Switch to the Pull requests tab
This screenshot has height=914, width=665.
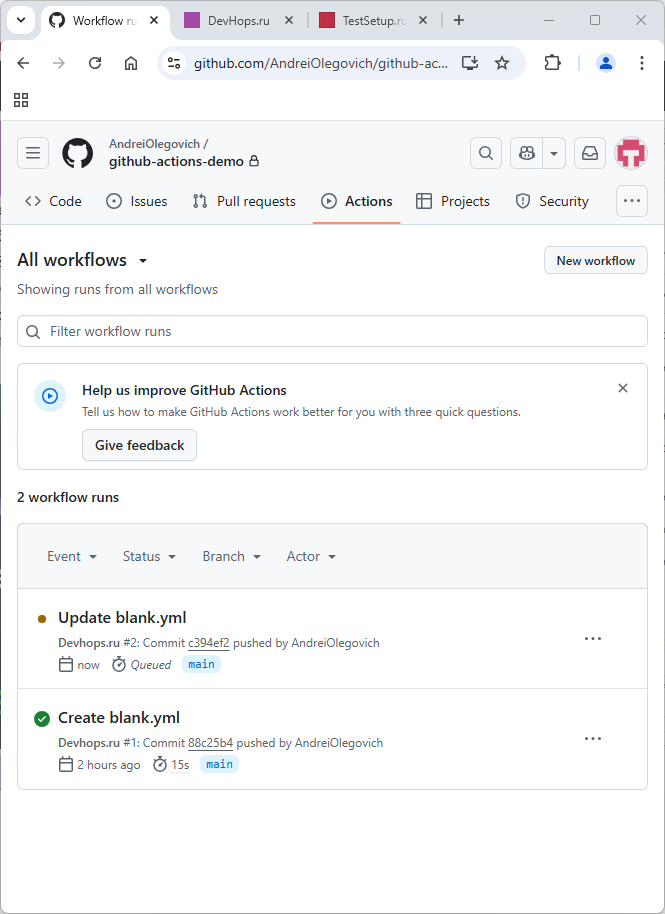click(244, 201)
